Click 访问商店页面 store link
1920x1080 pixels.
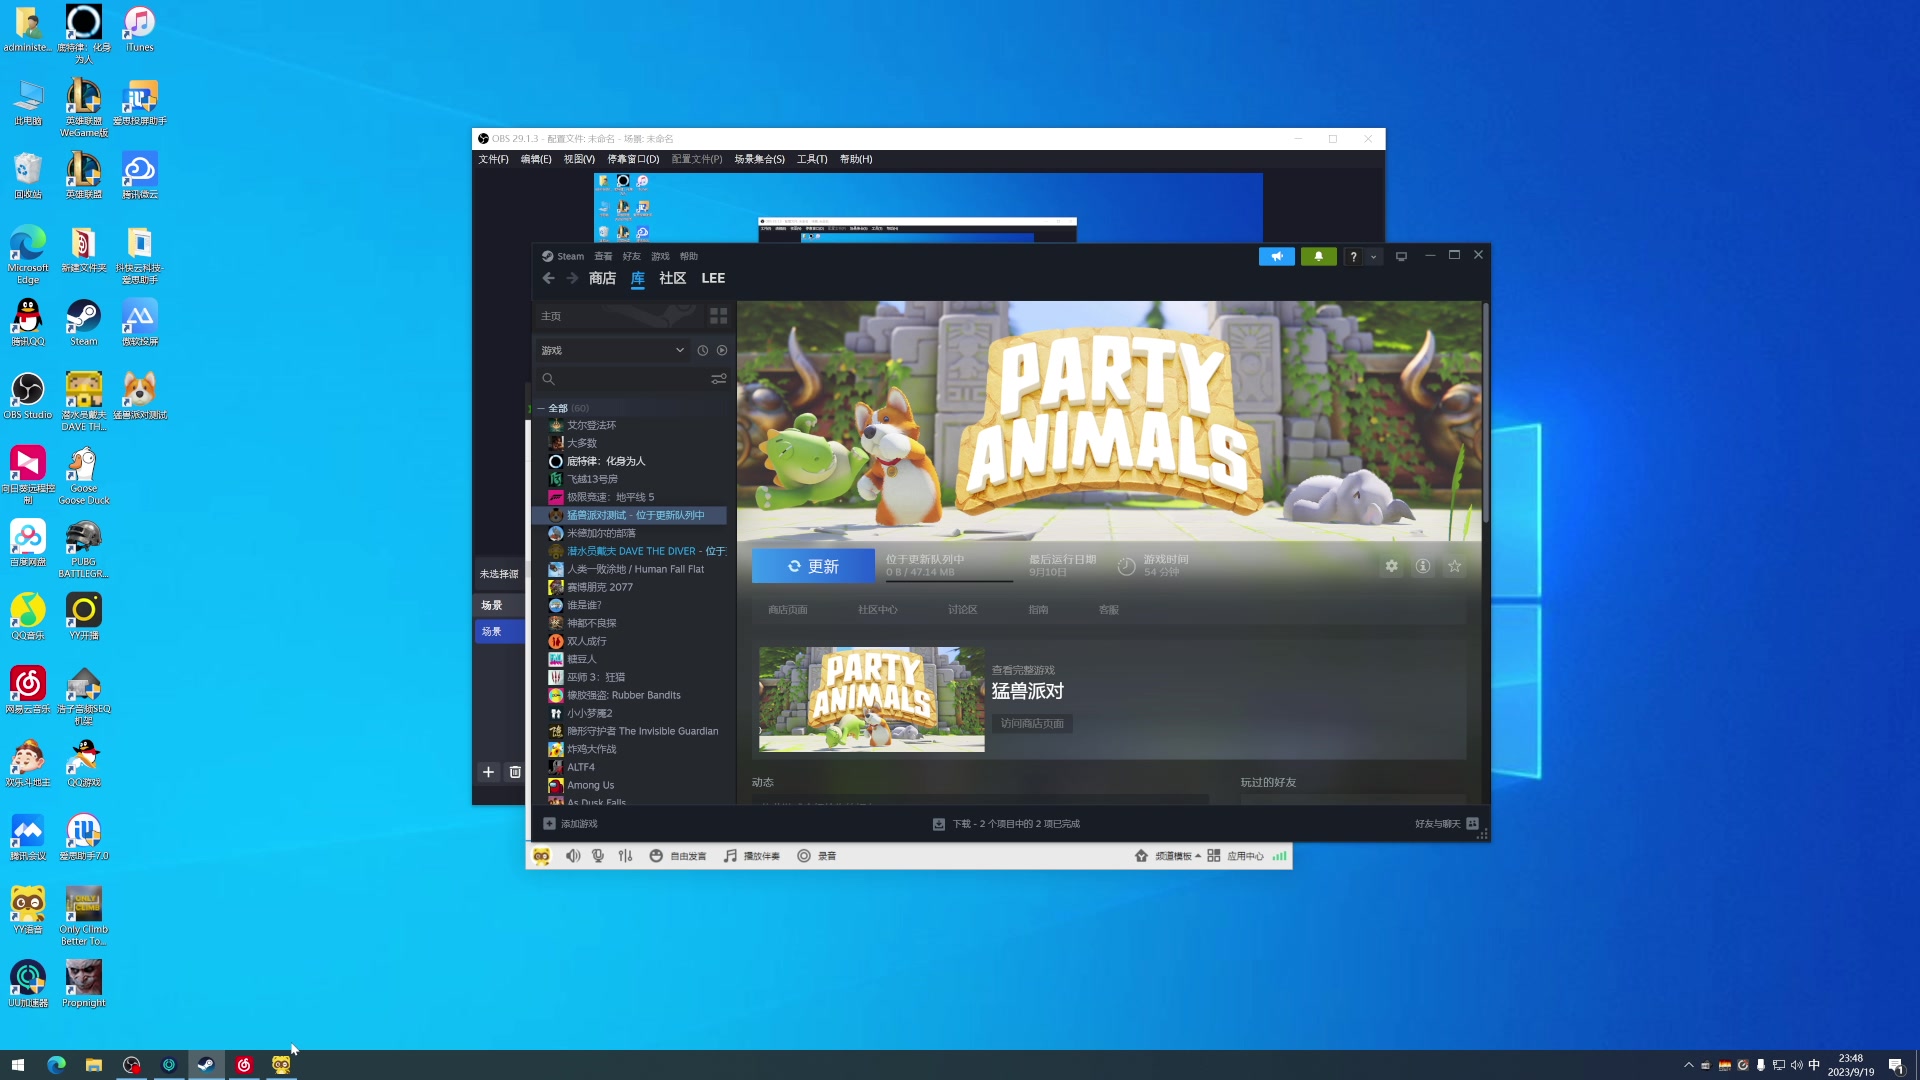(1032, 724)
